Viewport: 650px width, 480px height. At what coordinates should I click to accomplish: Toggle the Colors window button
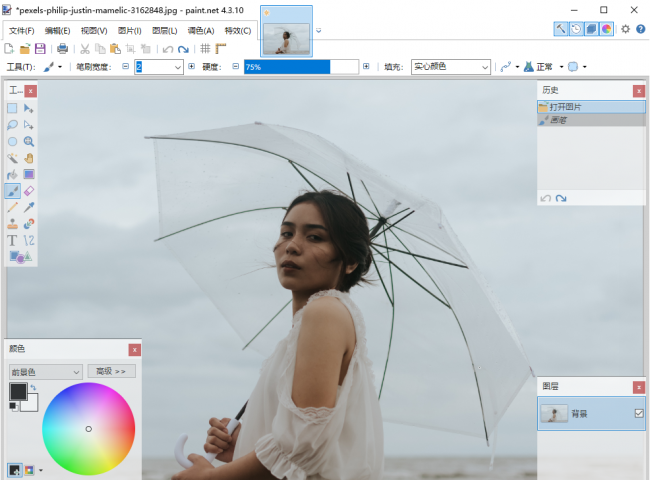coord(606,29)
